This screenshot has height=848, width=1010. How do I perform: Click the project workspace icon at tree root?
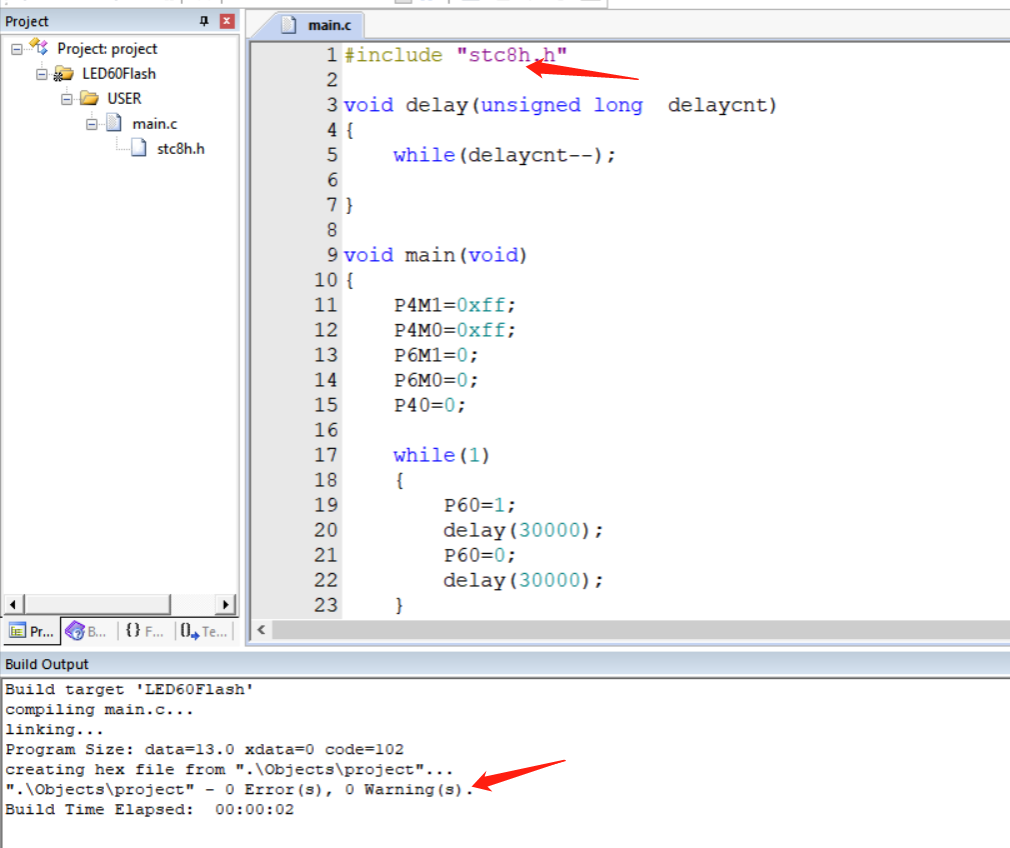coord(39,47)
